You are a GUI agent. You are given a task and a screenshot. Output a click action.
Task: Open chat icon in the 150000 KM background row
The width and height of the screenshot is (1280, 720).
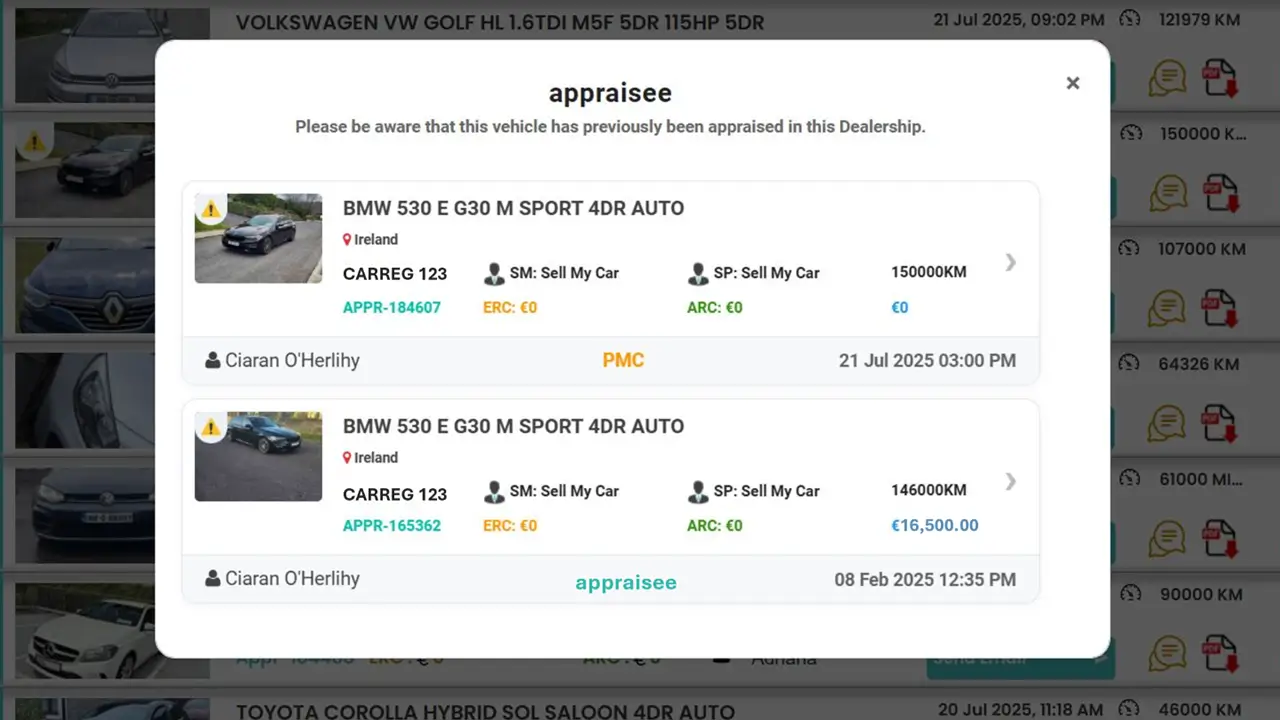click(1167, 193)
